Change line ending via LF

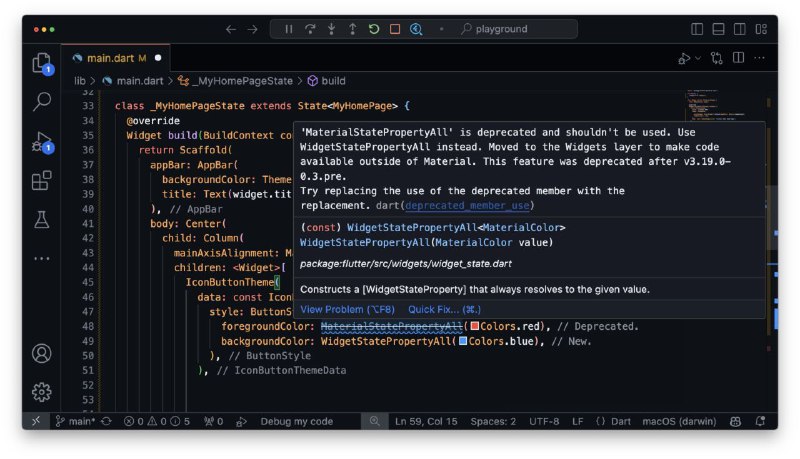coord(578,422)
